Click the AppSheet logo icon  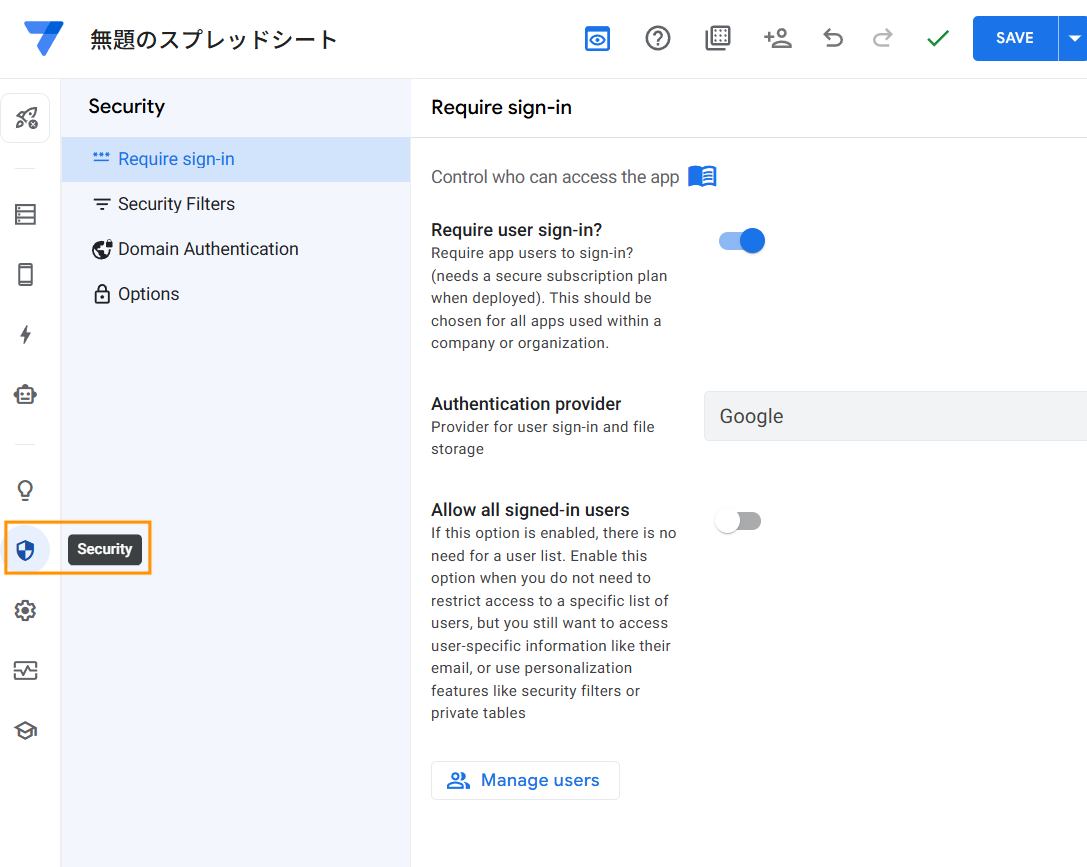[44, 39]
